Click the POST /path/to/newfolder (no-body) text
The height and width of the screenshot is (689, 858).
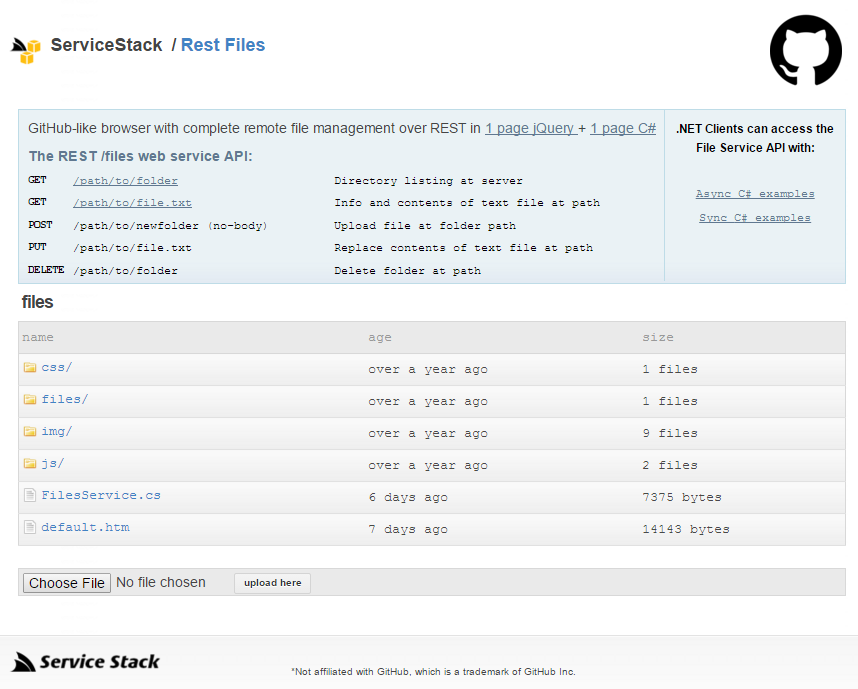tap(170, 225)
